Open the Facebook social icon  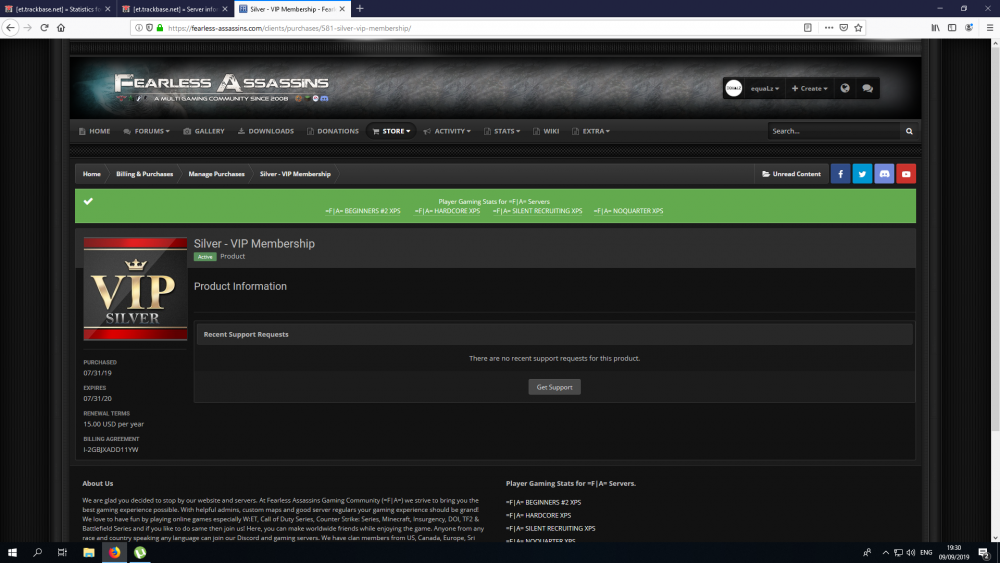(x=840, y=173)
